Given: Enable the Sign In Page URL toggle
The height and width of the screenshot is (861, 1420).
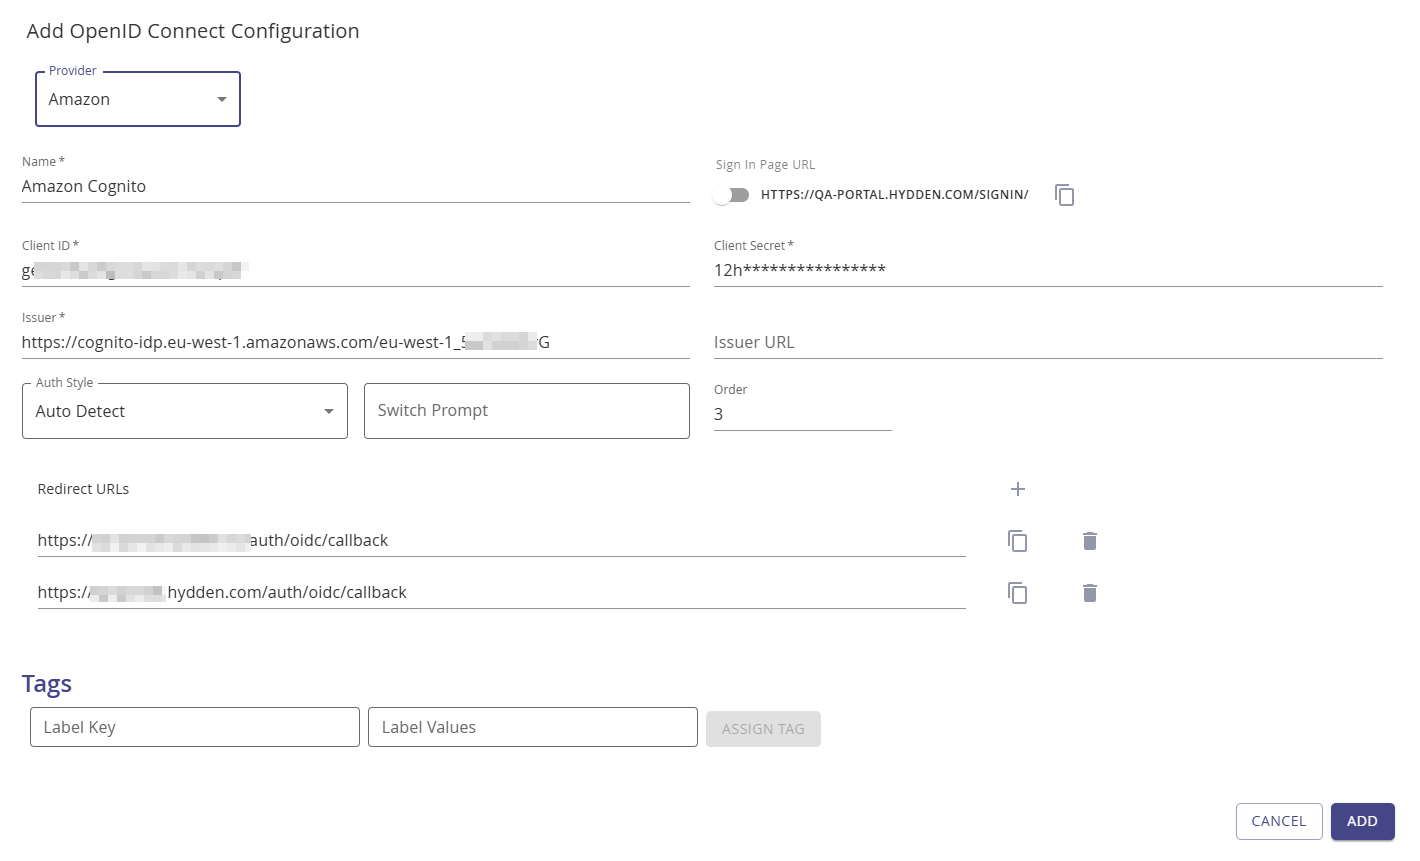Looking at the screenshot, I should point(731,195).
